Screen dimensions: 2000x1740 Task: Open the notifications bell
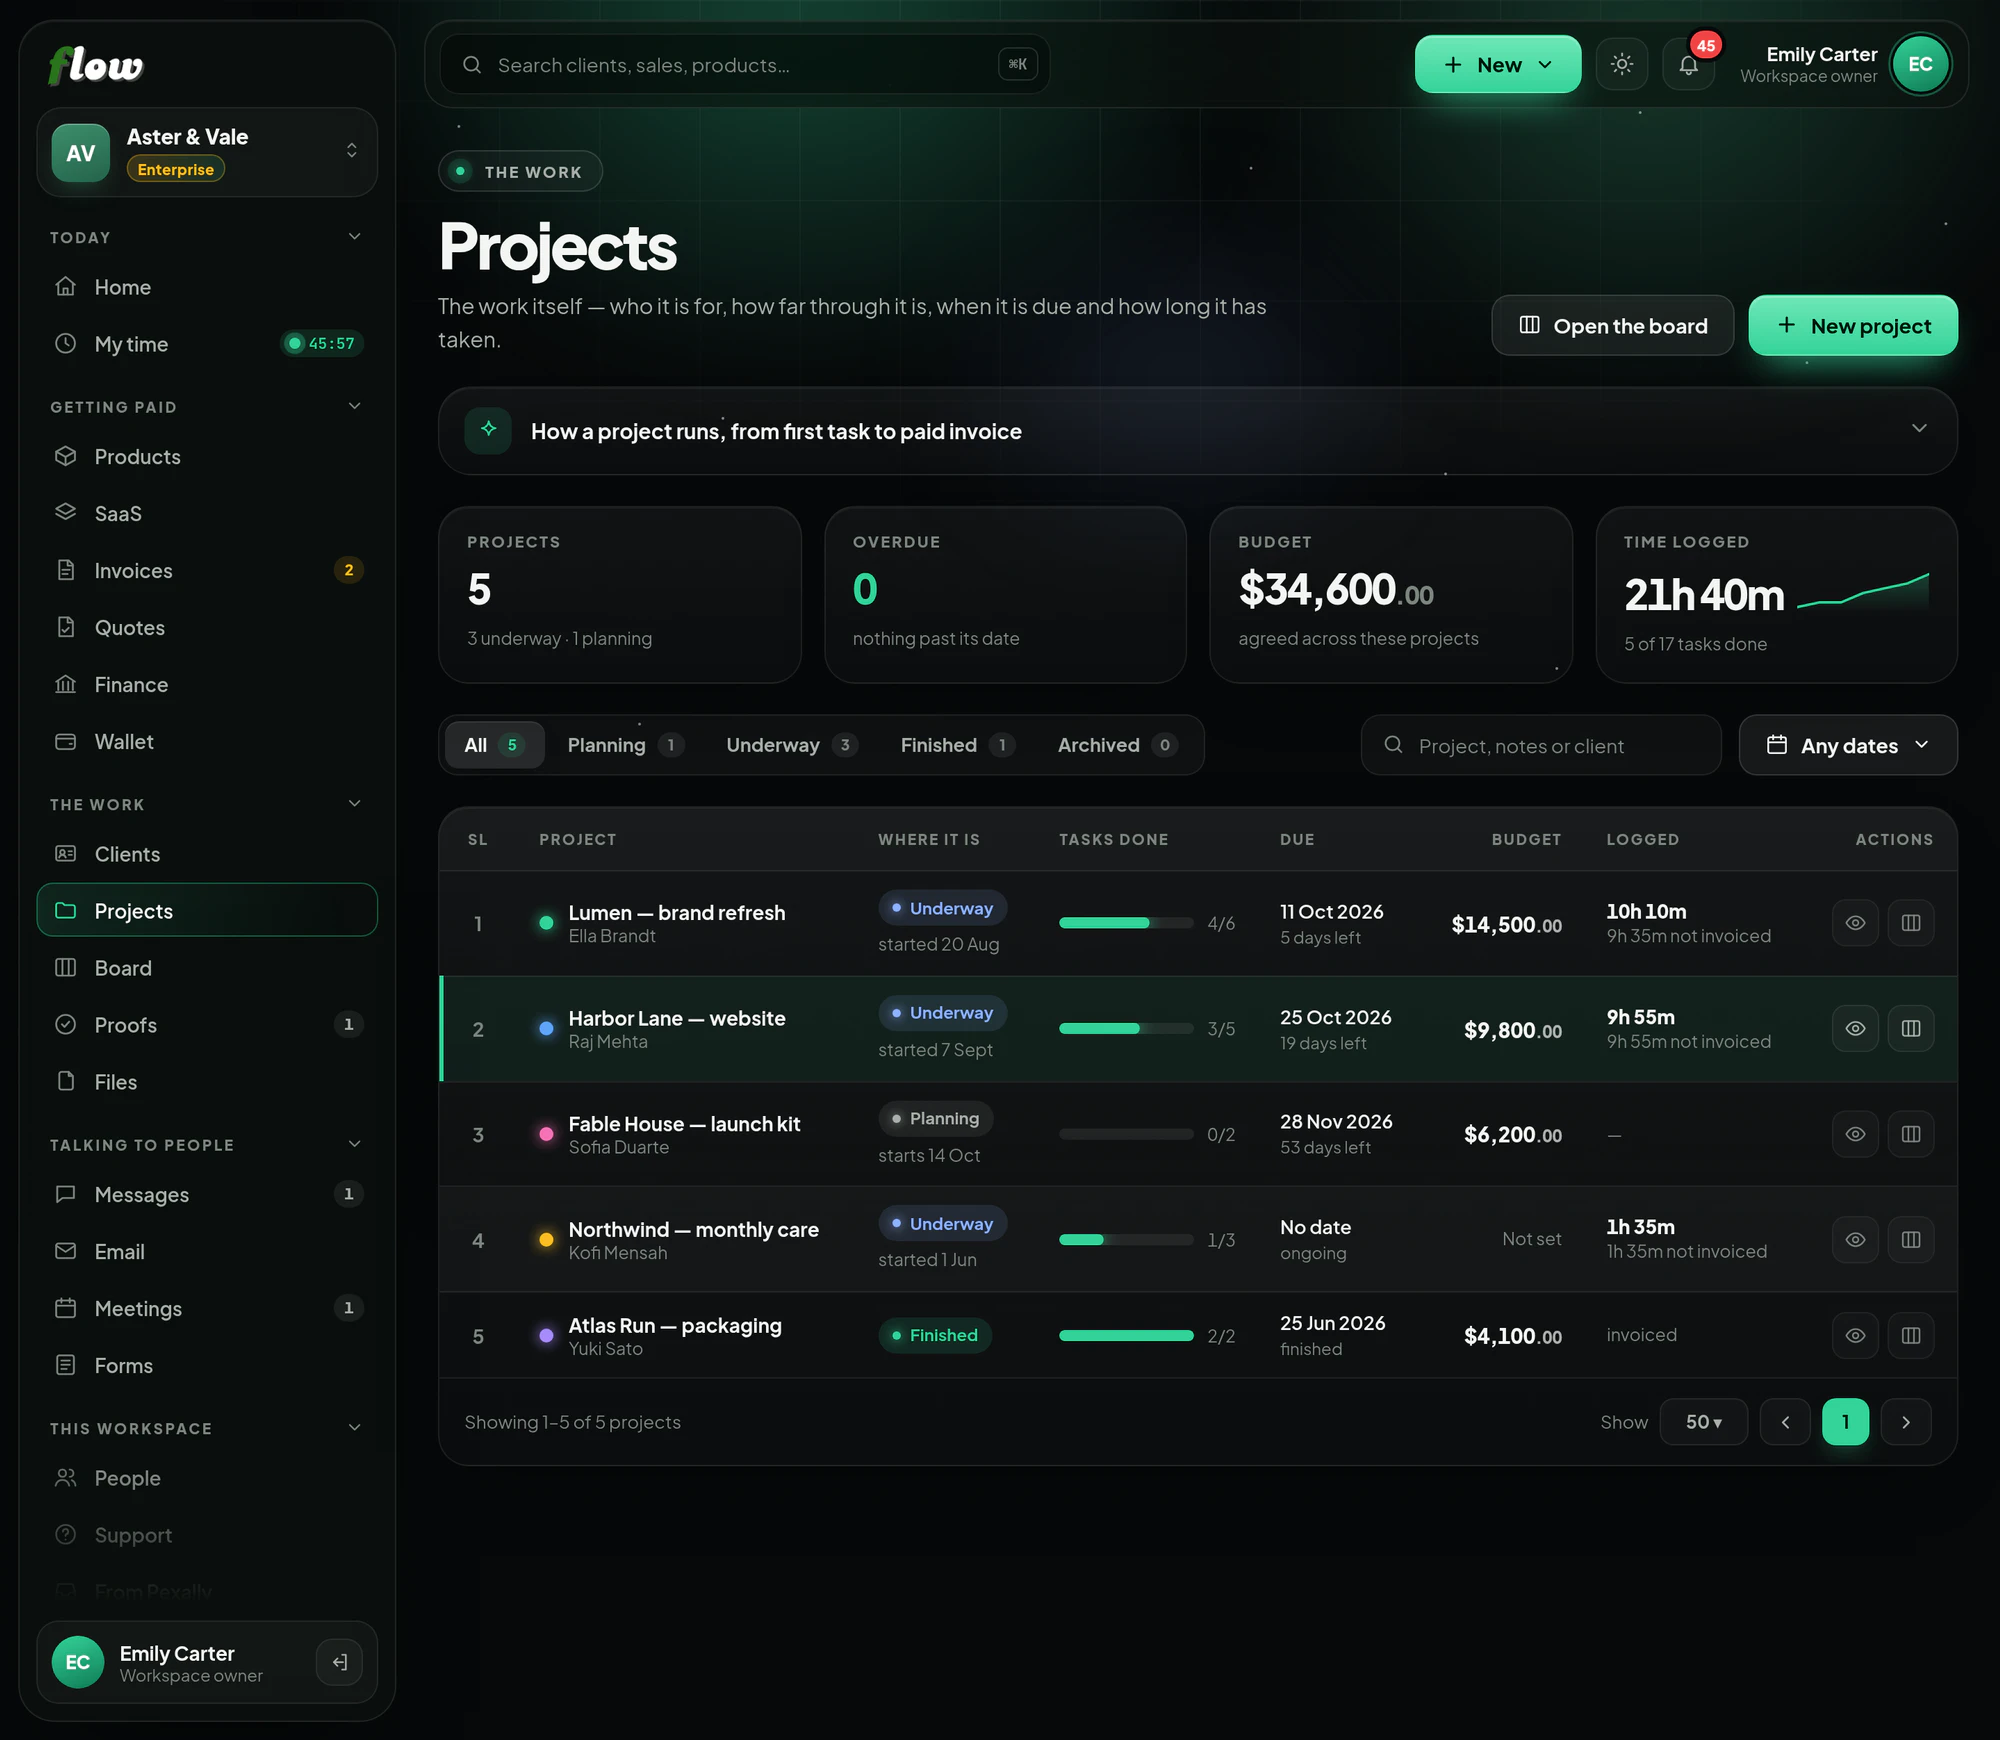click(1689, 64)
